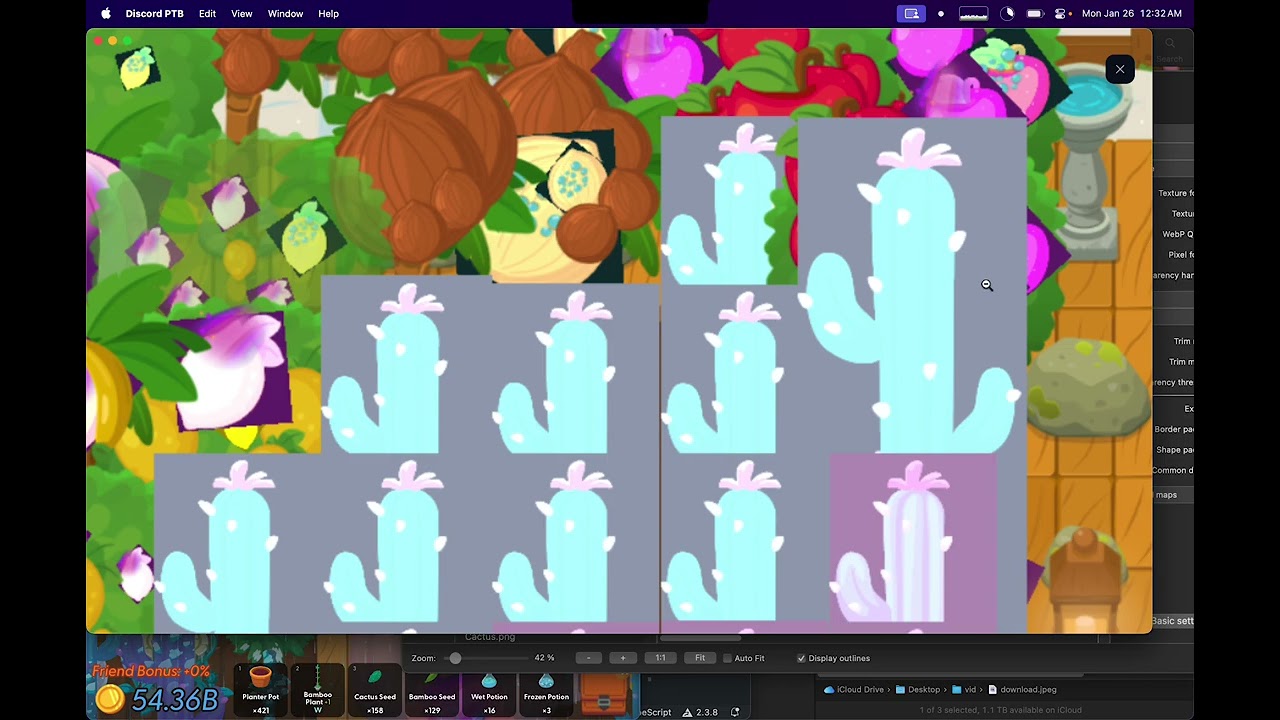Click the pie-chart timer menu bar icon

(1008, 14)
